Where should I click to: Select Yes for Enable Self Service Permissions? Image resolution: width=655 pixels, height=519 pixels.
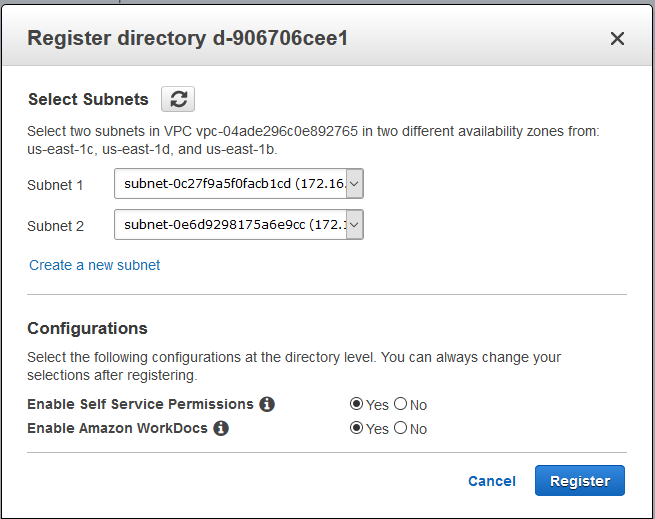356,404
